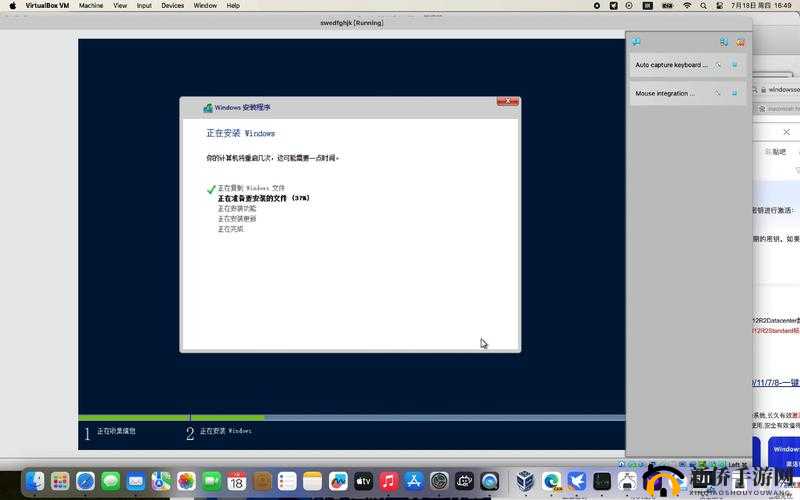Open the Apple menu
The width and height of the screenshot is (800, 500).
point(12,6)
